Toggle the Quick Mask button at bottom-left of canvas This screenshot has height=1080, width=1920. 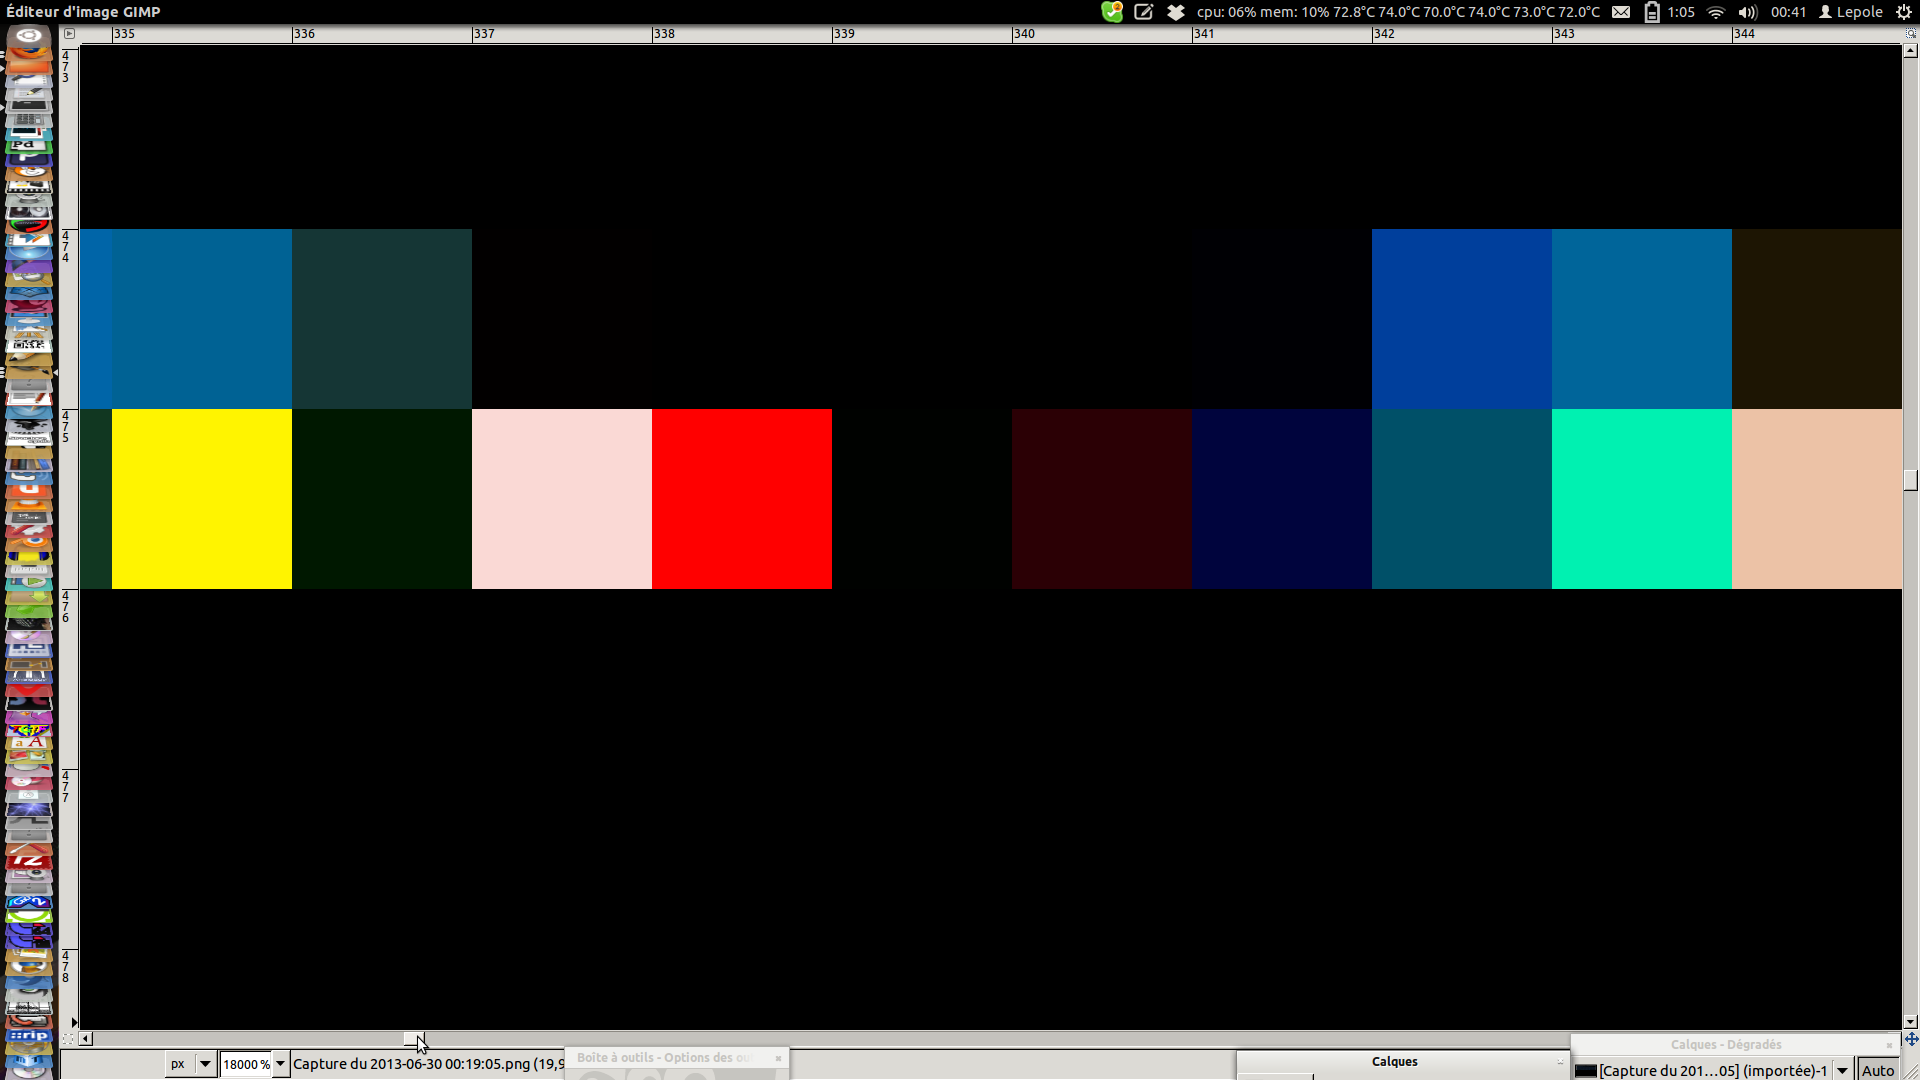pyautogui.click(x=69, y=1039)
